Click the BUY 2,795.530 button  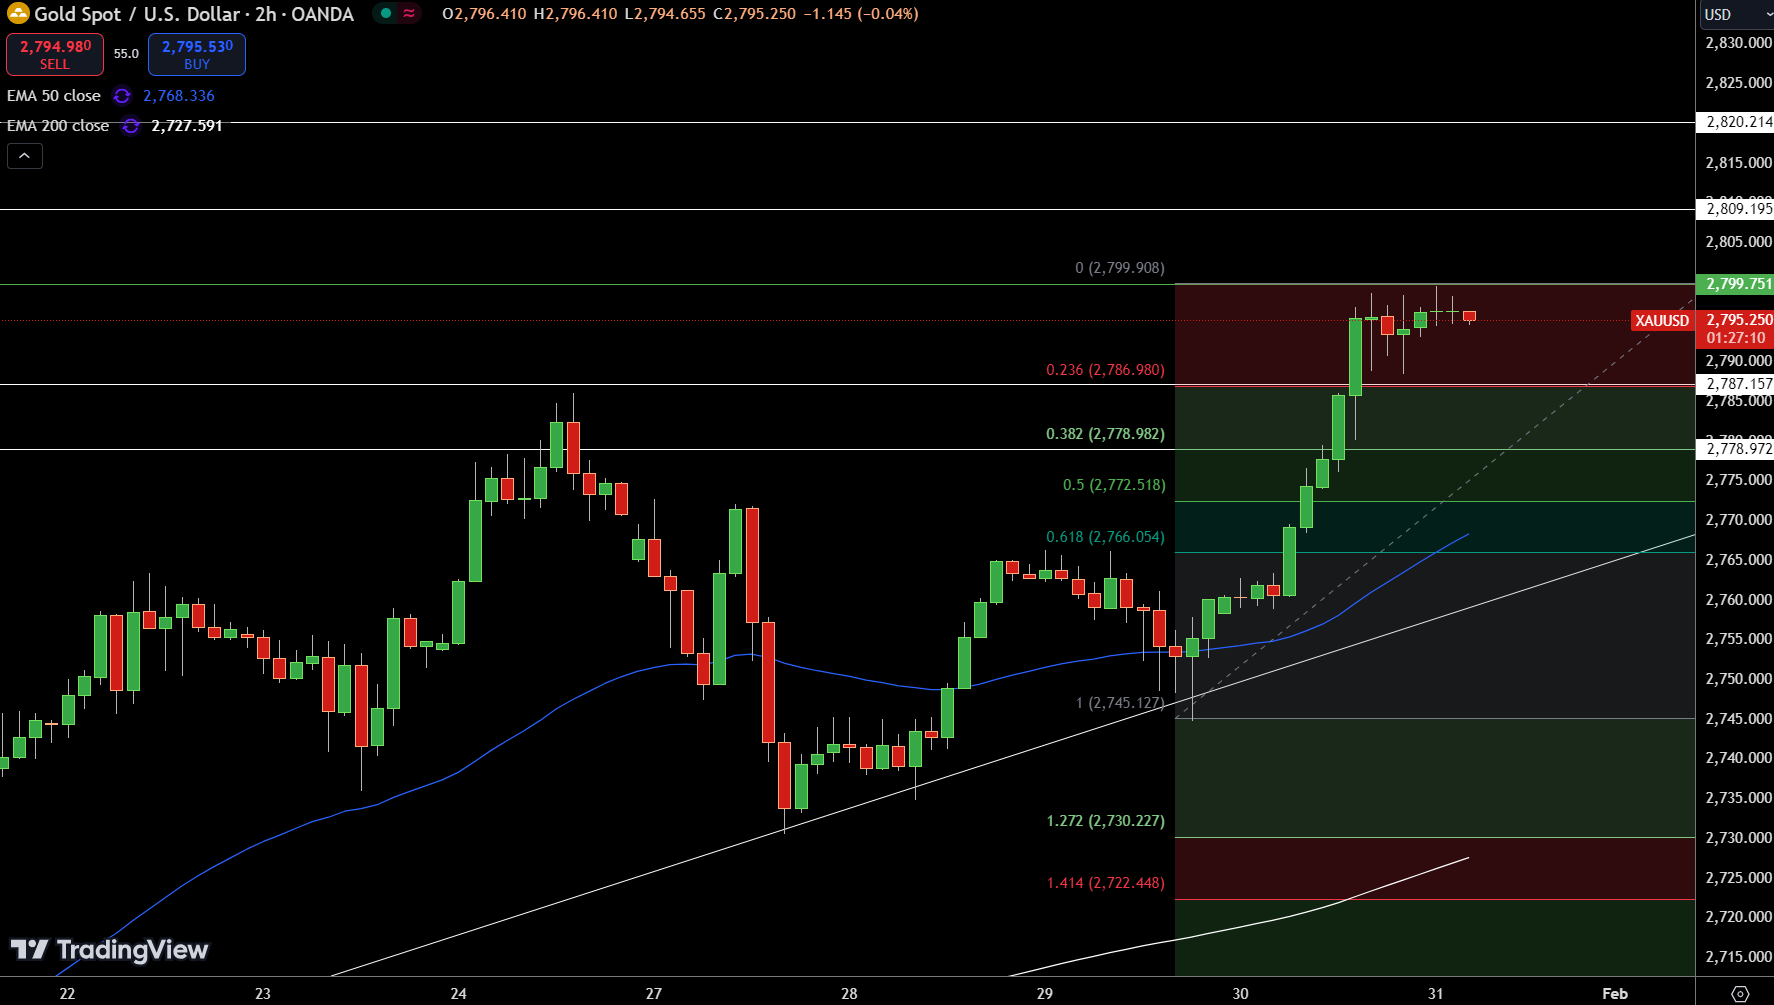(x=197, y=55)
